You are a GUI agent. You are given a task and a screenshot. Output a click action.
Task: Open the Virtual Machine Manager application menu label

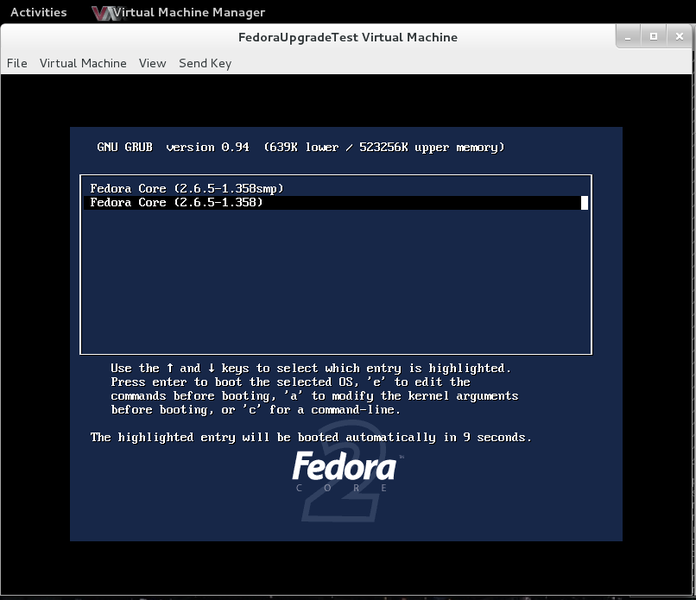188,13
